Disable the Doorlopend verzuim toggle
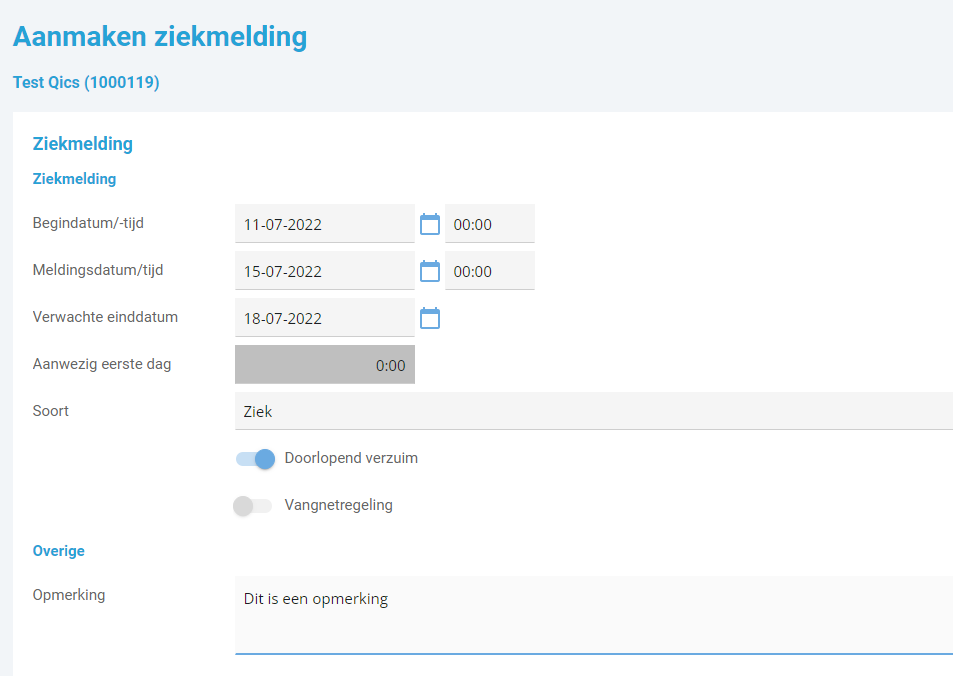Viewport: 953px width, 676px height. coord(255,459)
